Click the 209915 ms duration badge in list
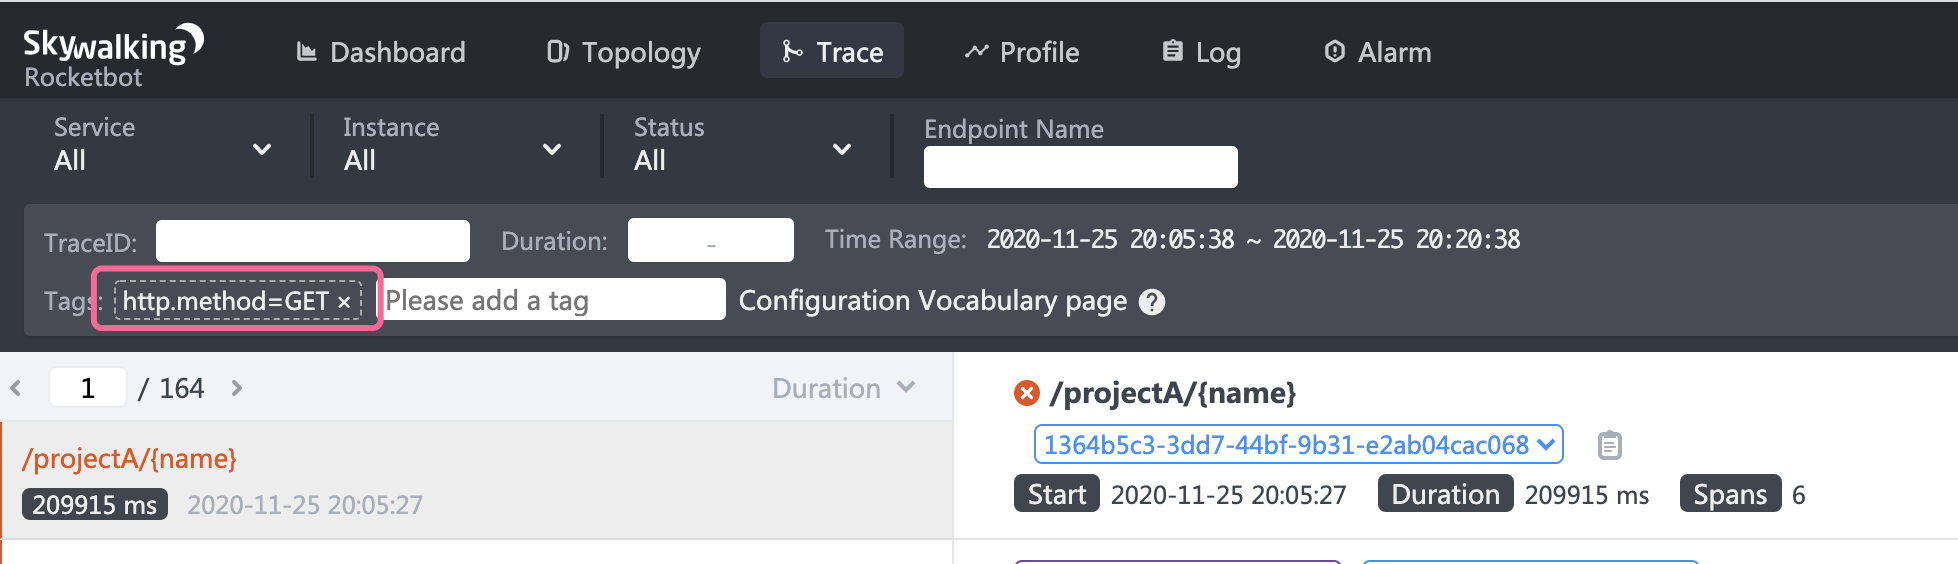The image size is (1958, 564). coord(95,505)
